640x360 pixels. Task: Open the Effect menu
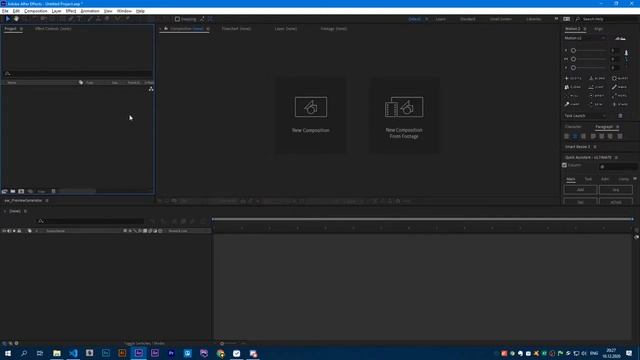pos(71,11)
